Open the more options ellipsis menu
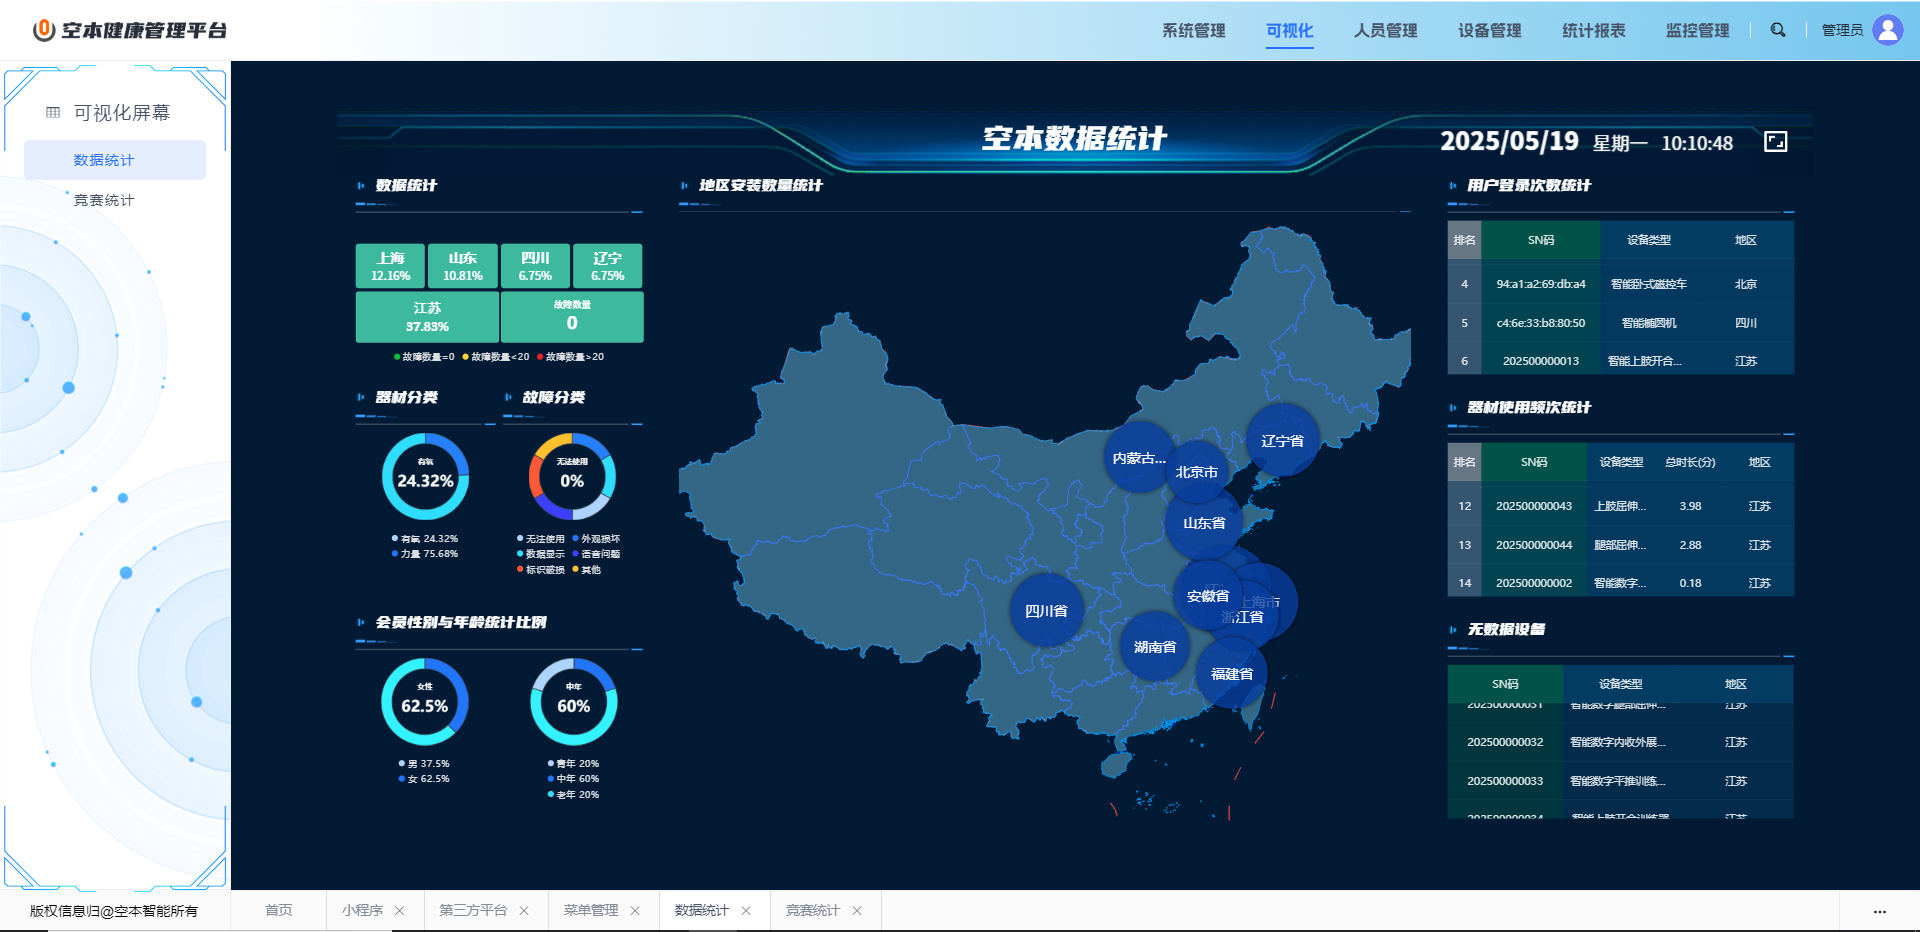Screen dimensions: 1920x932 [x=1879, y=911]
